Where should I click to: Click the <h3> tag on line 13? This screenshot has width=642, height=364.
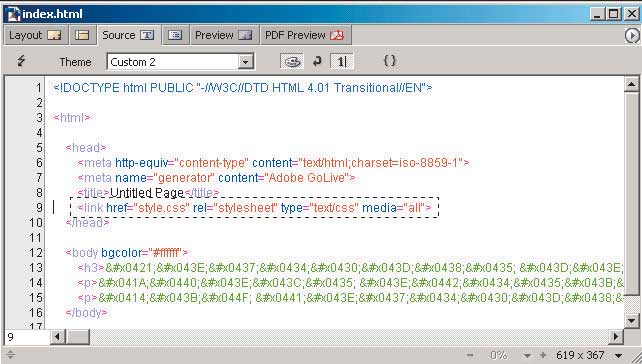click(x=91, y=268)
